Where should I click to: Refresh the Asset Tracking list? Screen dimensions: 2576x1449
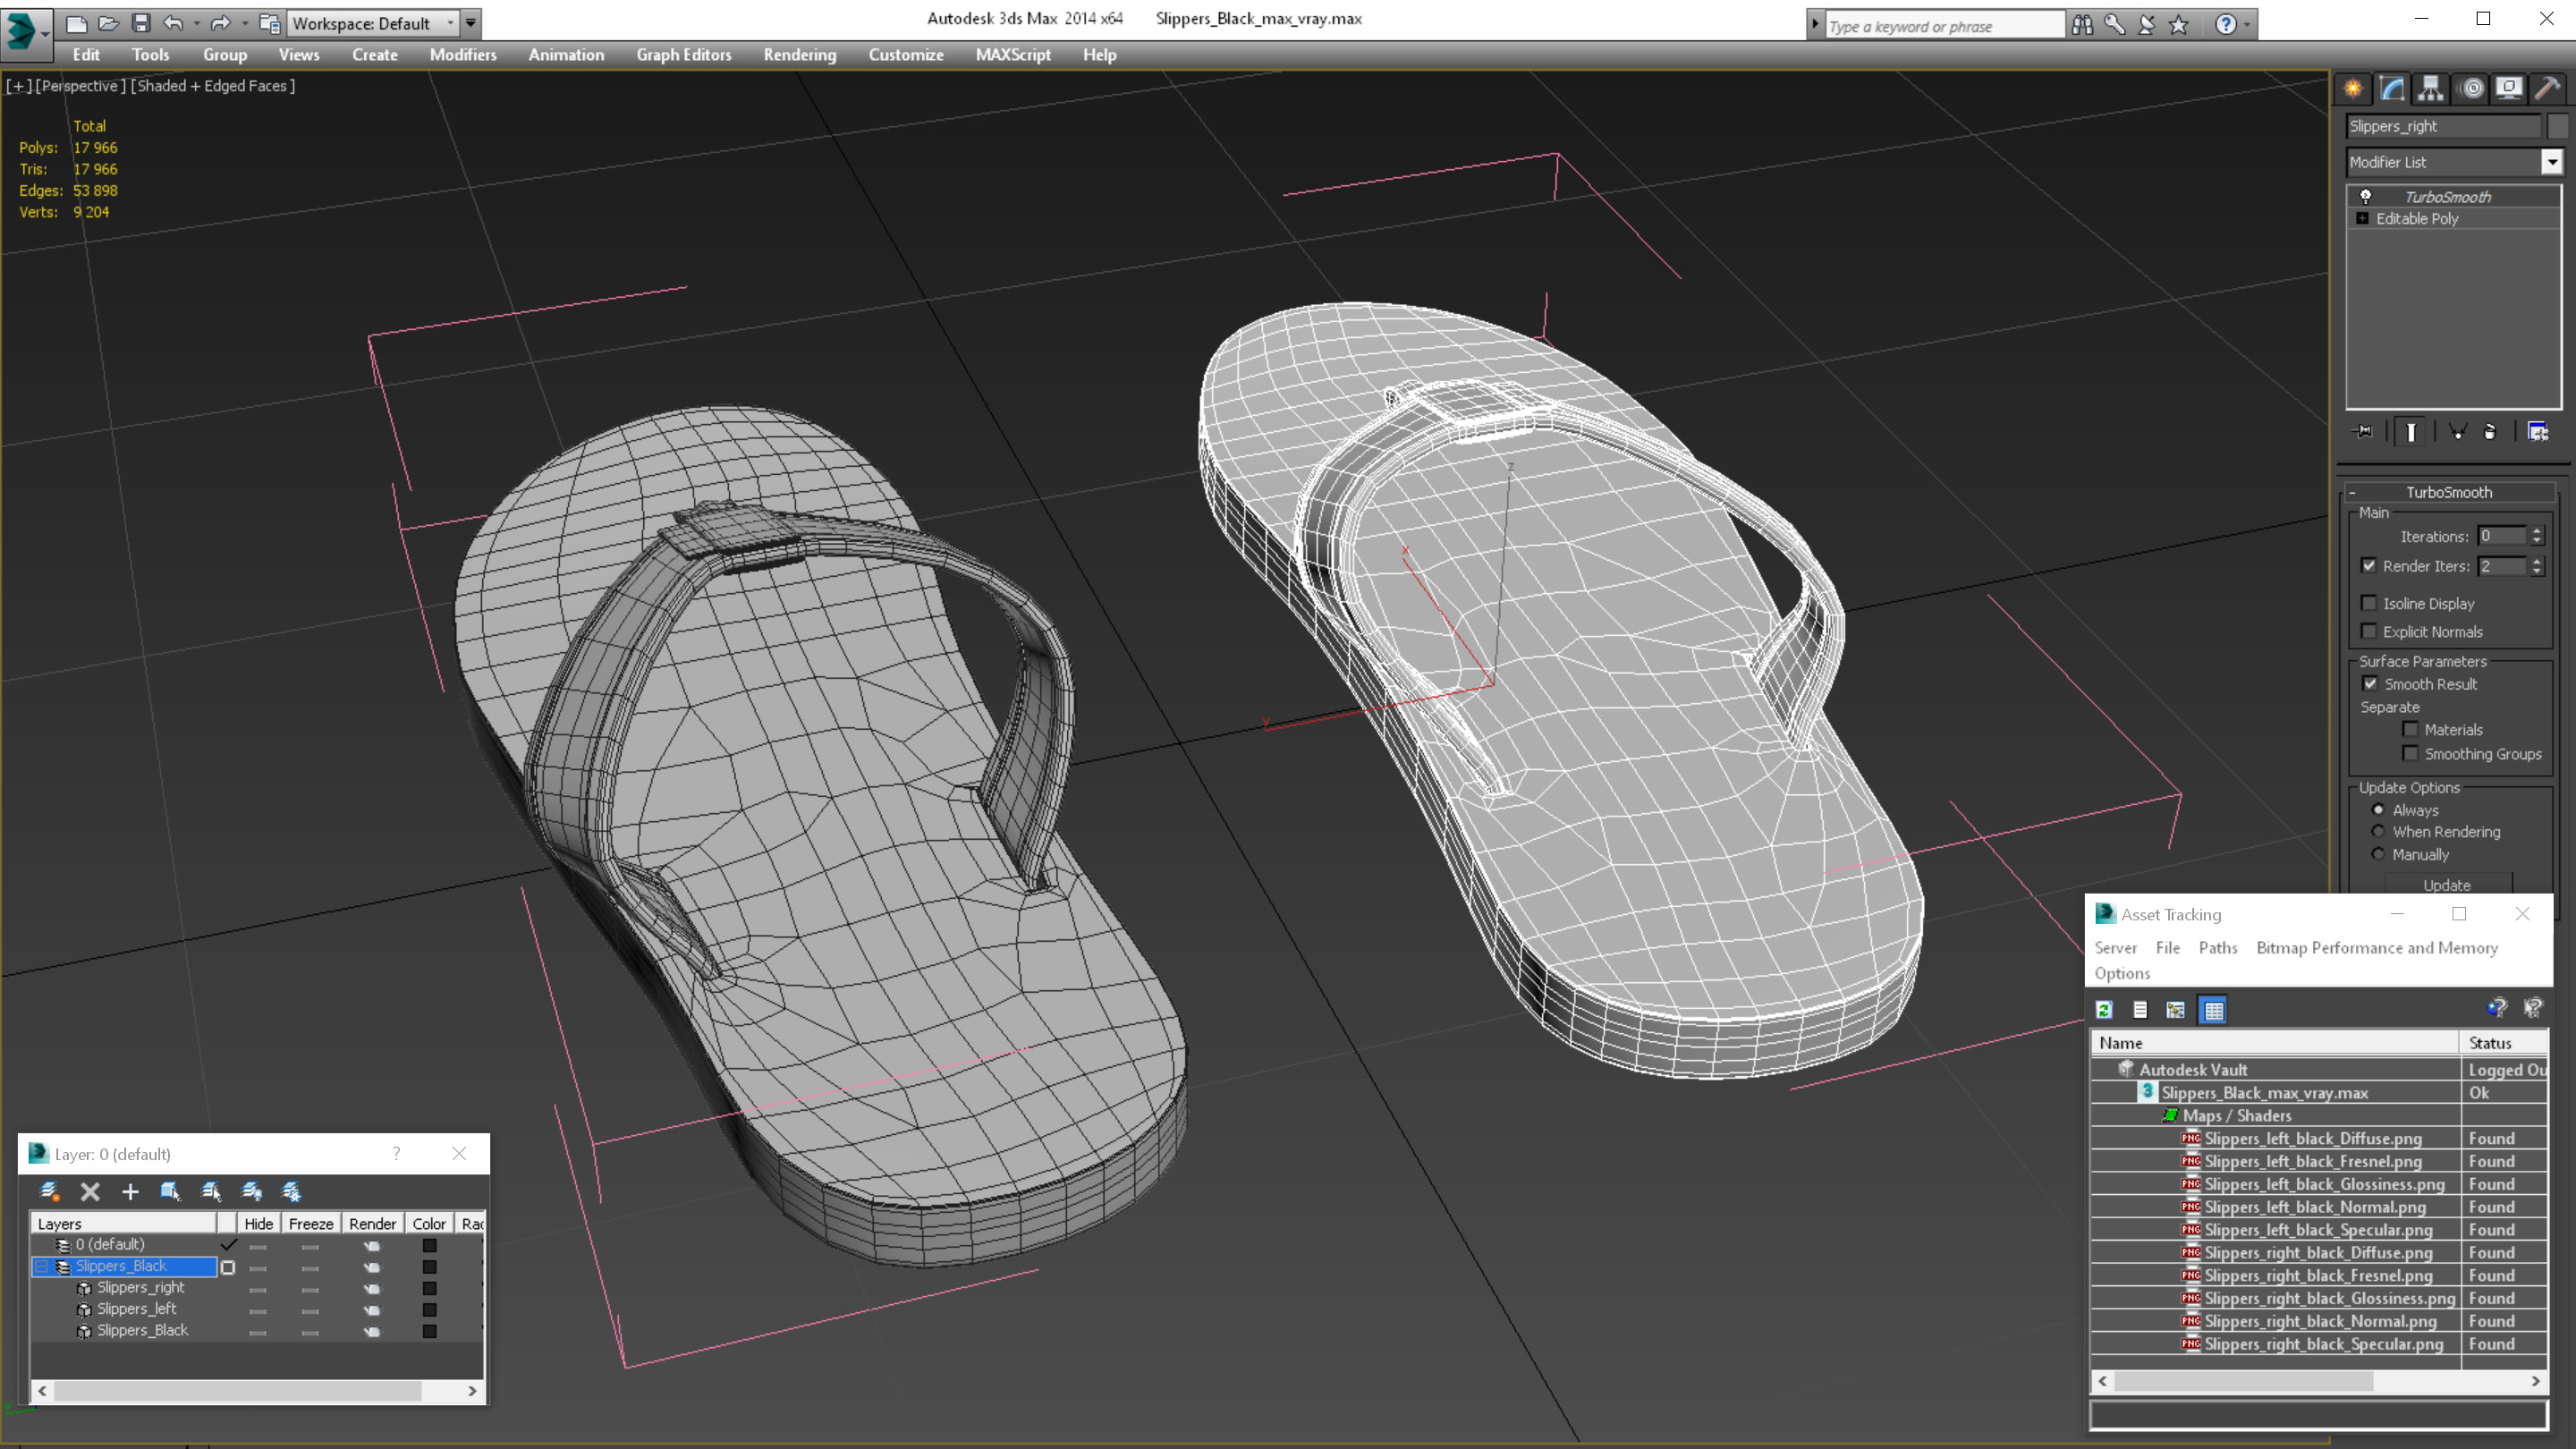(2104, 1010)
